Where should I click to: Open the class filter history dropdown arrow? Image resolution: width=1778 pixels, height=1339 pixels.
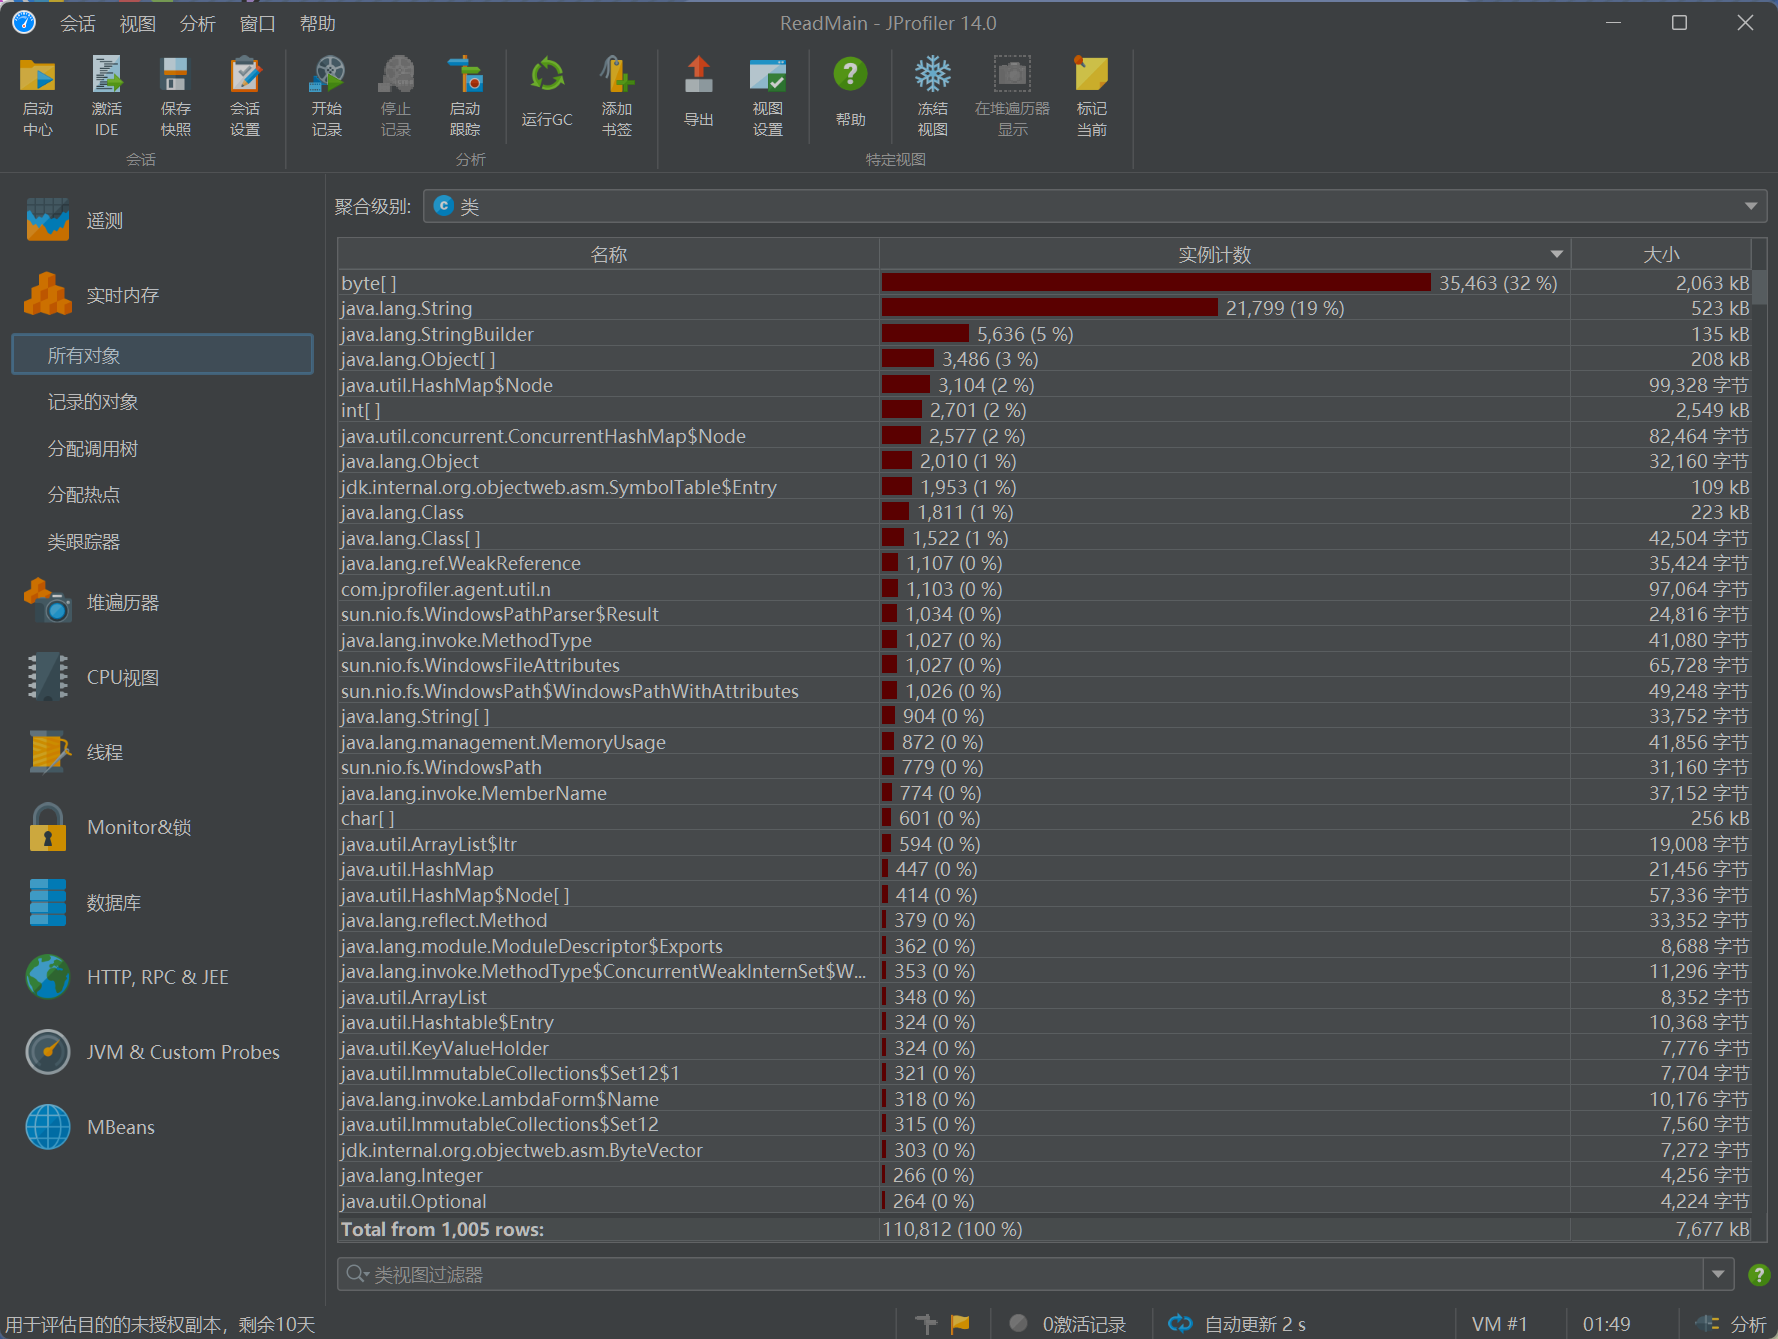(x=1718, y=1274)
